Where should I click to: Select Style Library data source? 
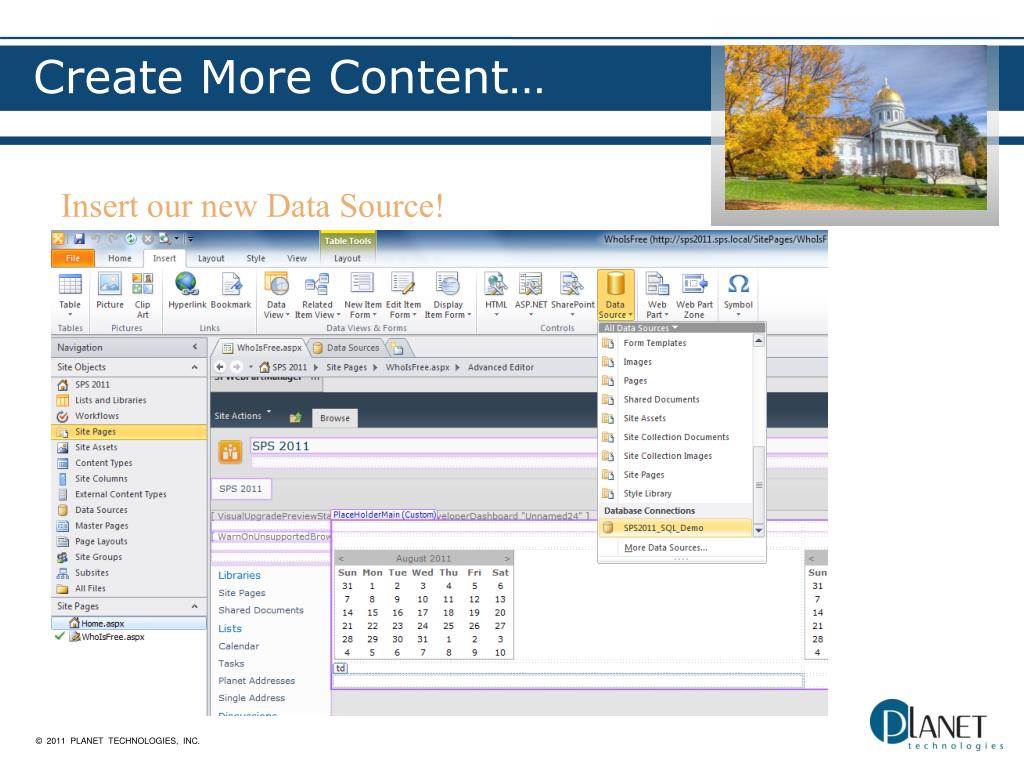[x=676, y=494]
